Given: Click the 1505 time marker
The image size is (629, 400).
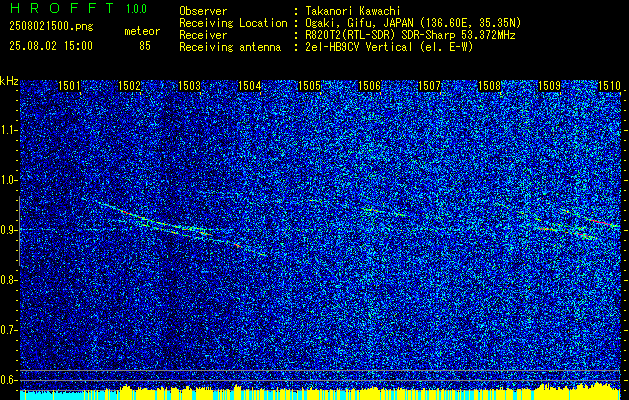Looking at the screenshot, I should coord(309,86).
